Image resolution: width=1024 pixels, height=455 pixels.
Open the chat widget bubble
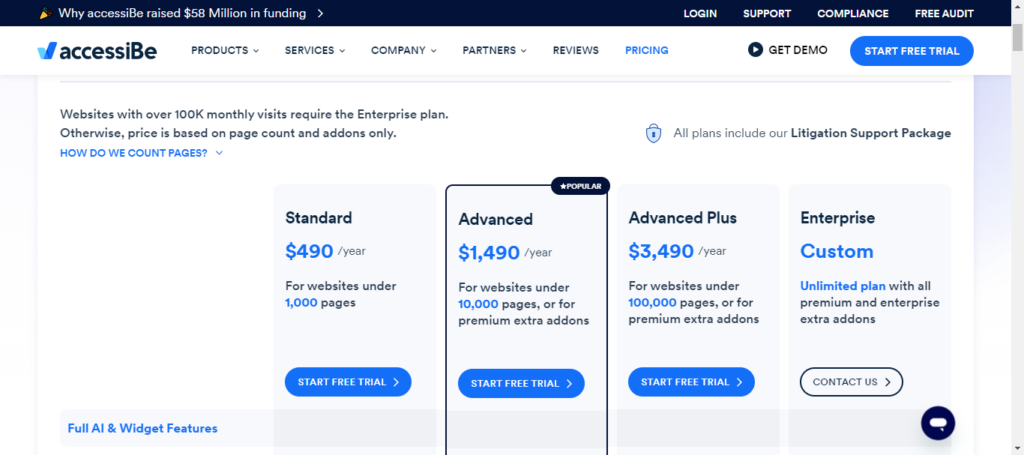tap(937, 422)
